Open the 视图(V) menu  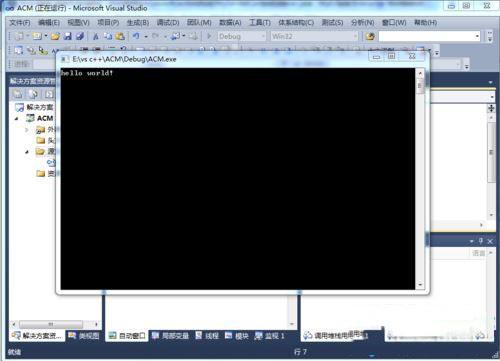[78, 23]
